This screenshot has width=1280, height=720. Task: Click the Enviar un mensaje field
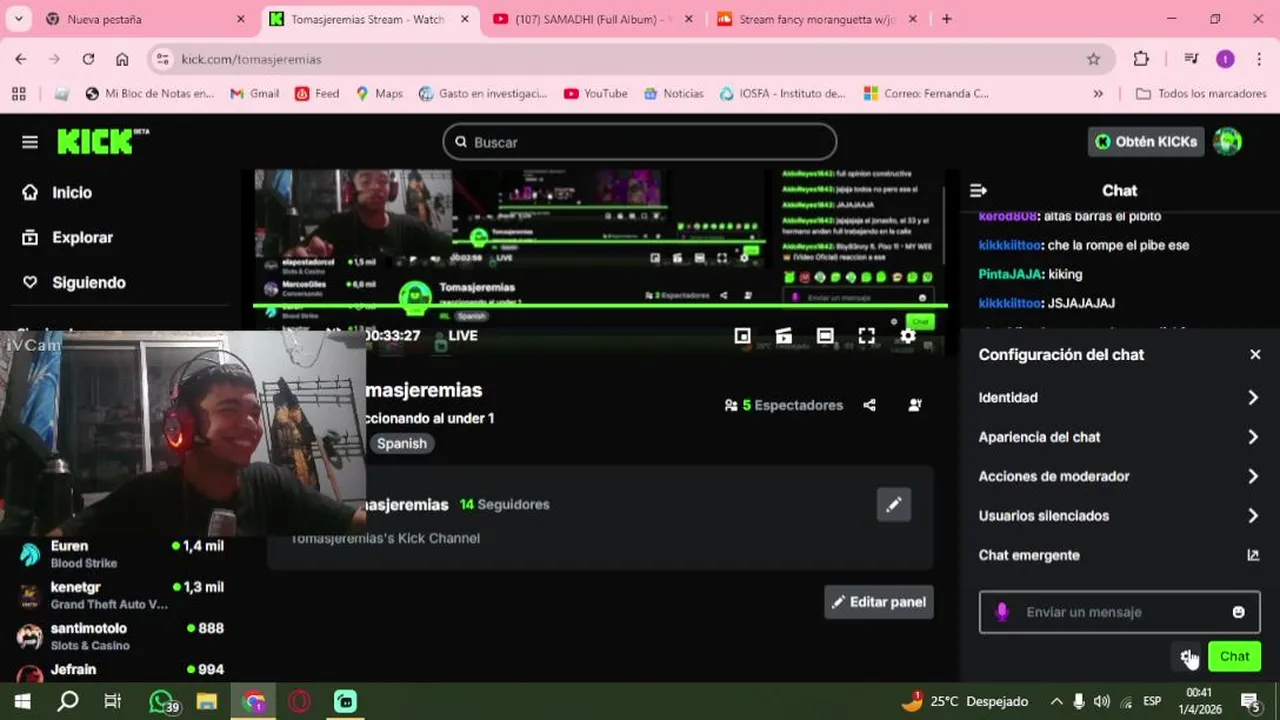click(1119, 612)
